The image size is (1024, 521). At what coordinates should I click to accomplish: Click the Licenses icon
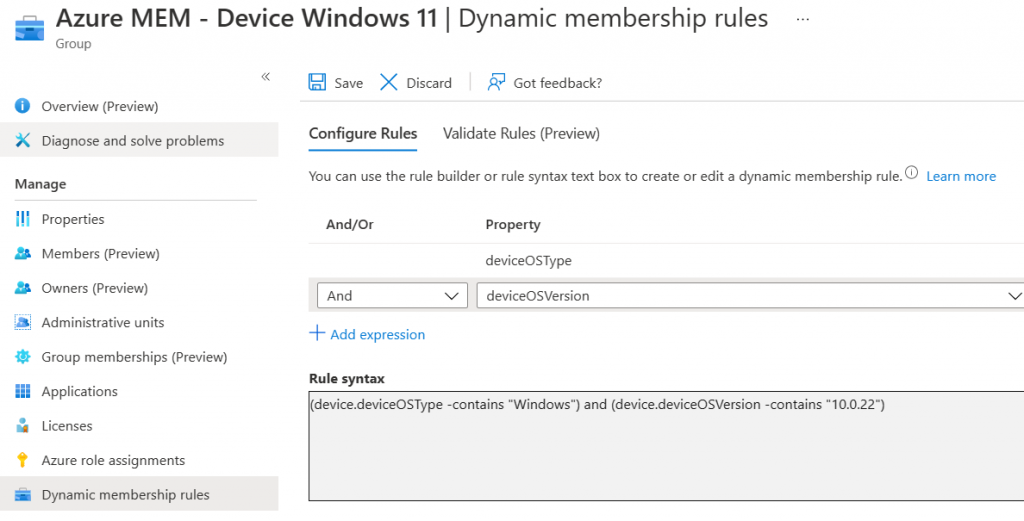point(22,426)
